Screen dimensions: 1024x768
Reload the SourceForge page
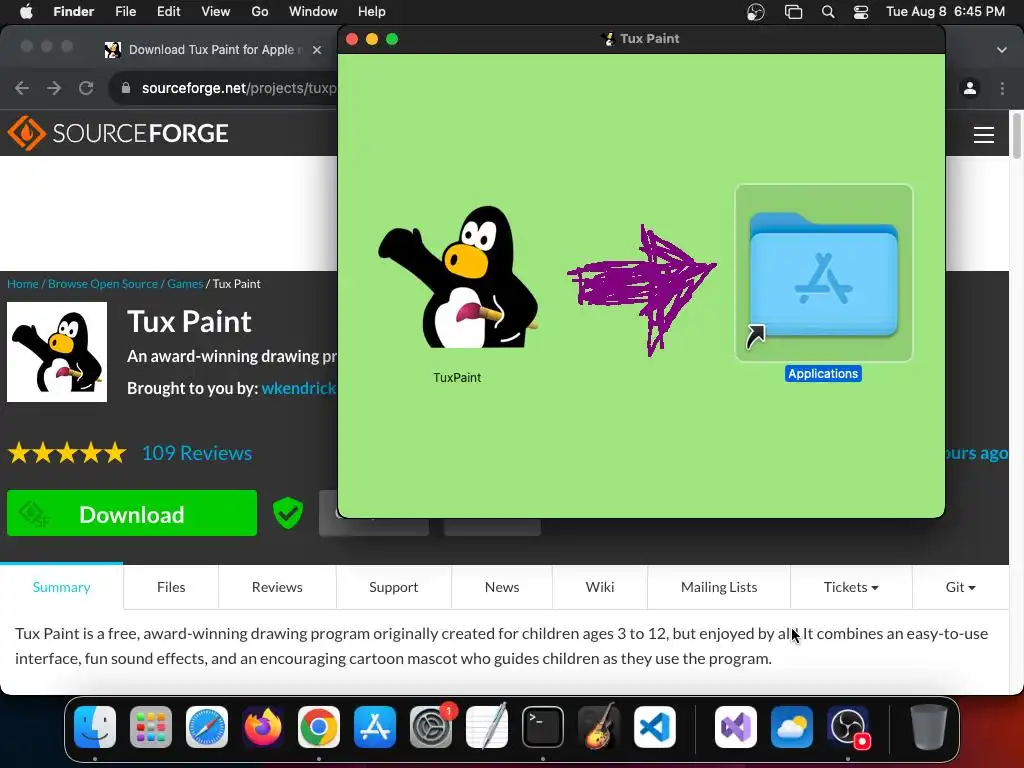[x=86, y=88]
